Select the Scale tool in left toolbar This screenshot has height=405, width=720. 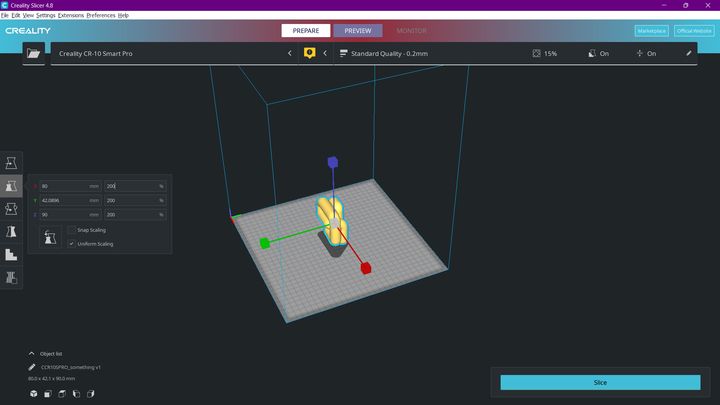(11, 186)
